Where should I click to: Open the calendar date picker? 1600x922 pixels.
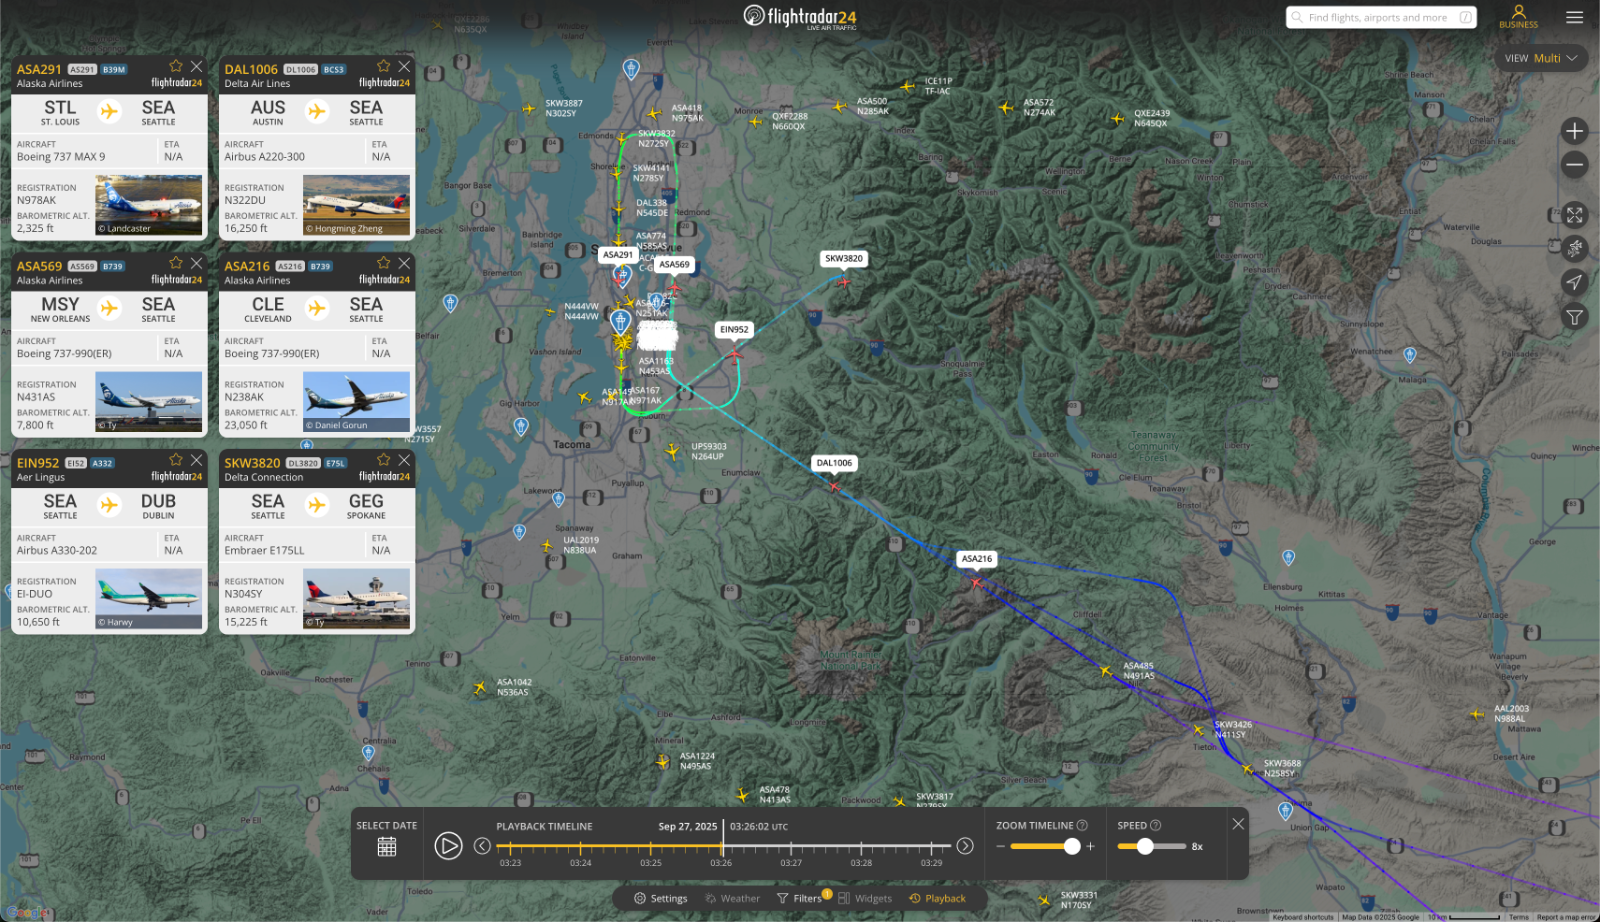[x=387, y=847]
